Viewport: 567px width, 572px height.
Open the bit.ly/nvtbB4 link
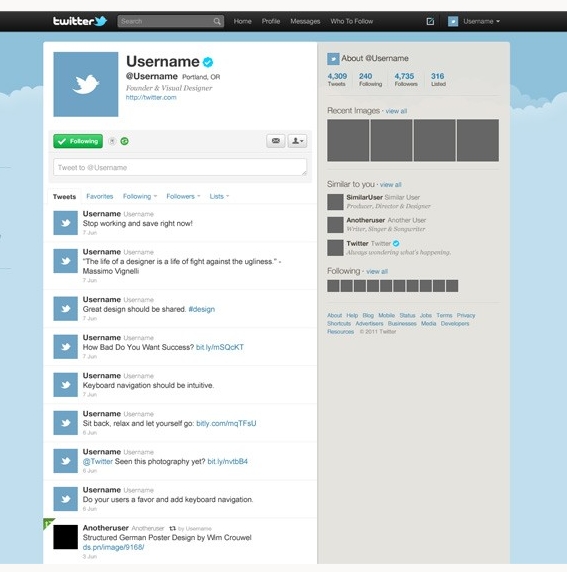(227, 461)
